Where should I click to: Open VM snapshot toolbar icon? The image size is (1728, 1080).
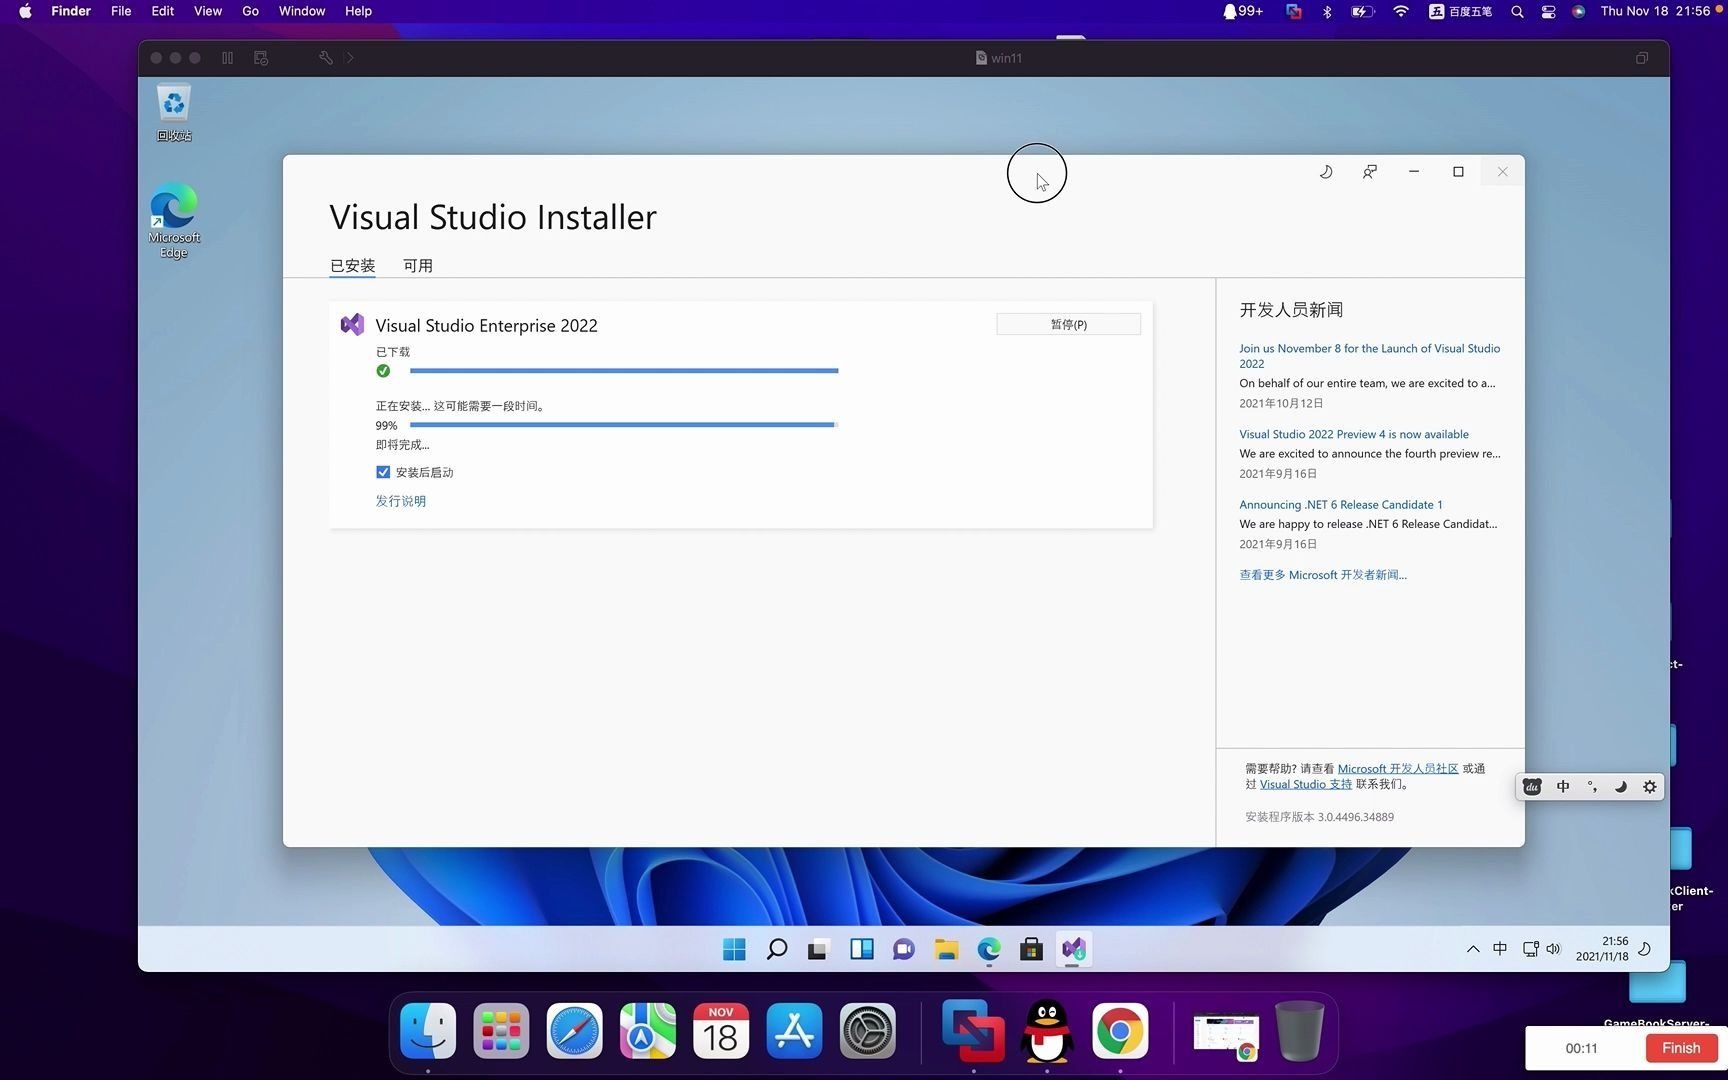pyautogui.click(x=261, y=58)
